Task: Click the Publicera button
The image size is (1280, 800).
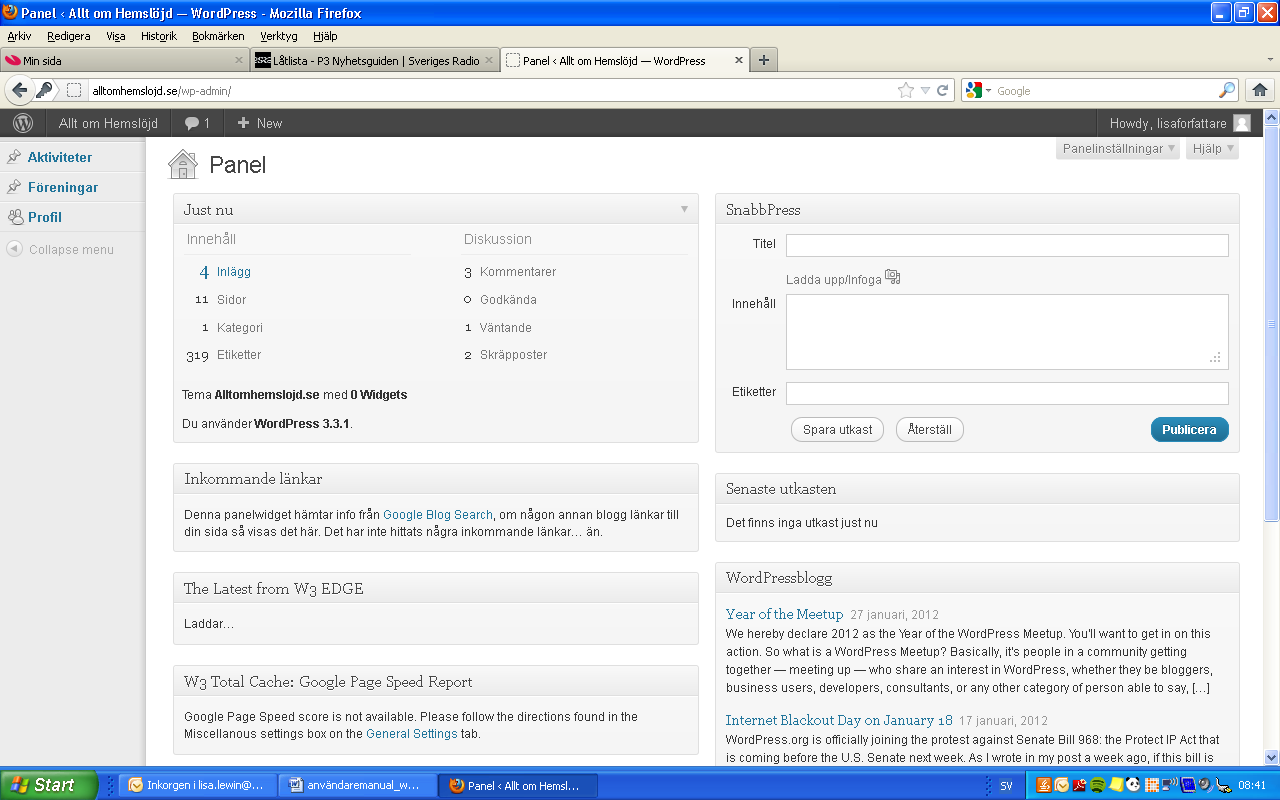Action: coord(1189,429)
